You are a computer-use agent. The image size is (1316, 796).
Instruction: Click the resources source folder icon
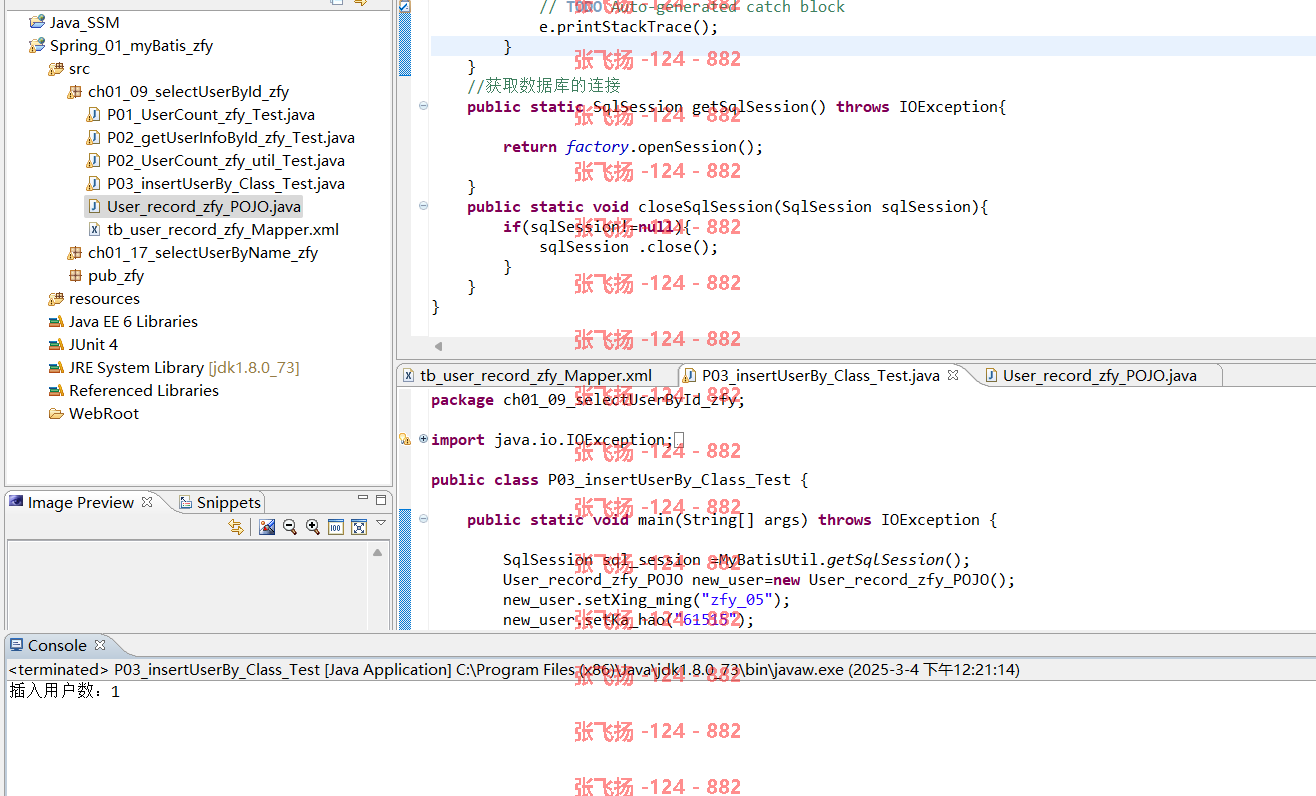(56, 298)
